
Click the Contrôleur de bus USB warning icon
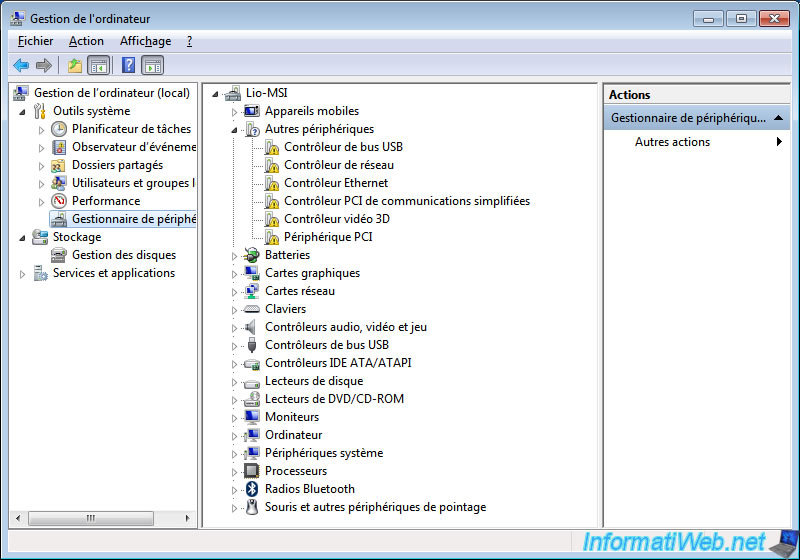[x=272, y=147]
